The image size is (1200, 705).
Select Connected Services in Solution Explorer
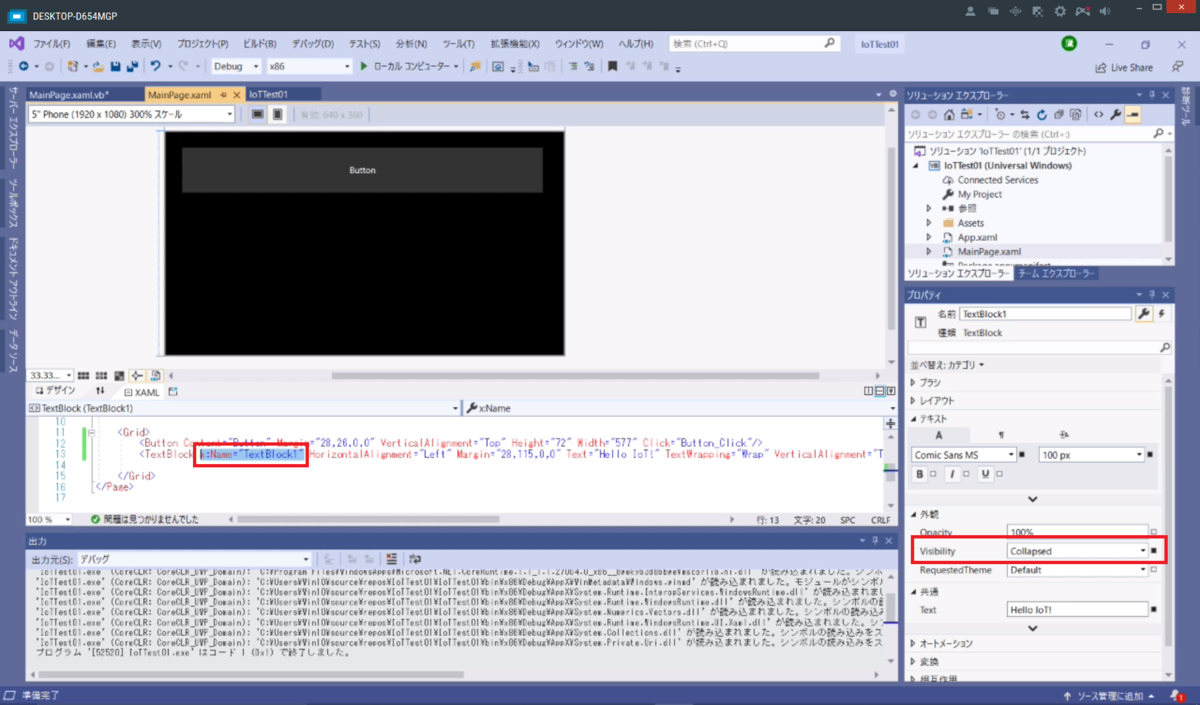[998, 180]
